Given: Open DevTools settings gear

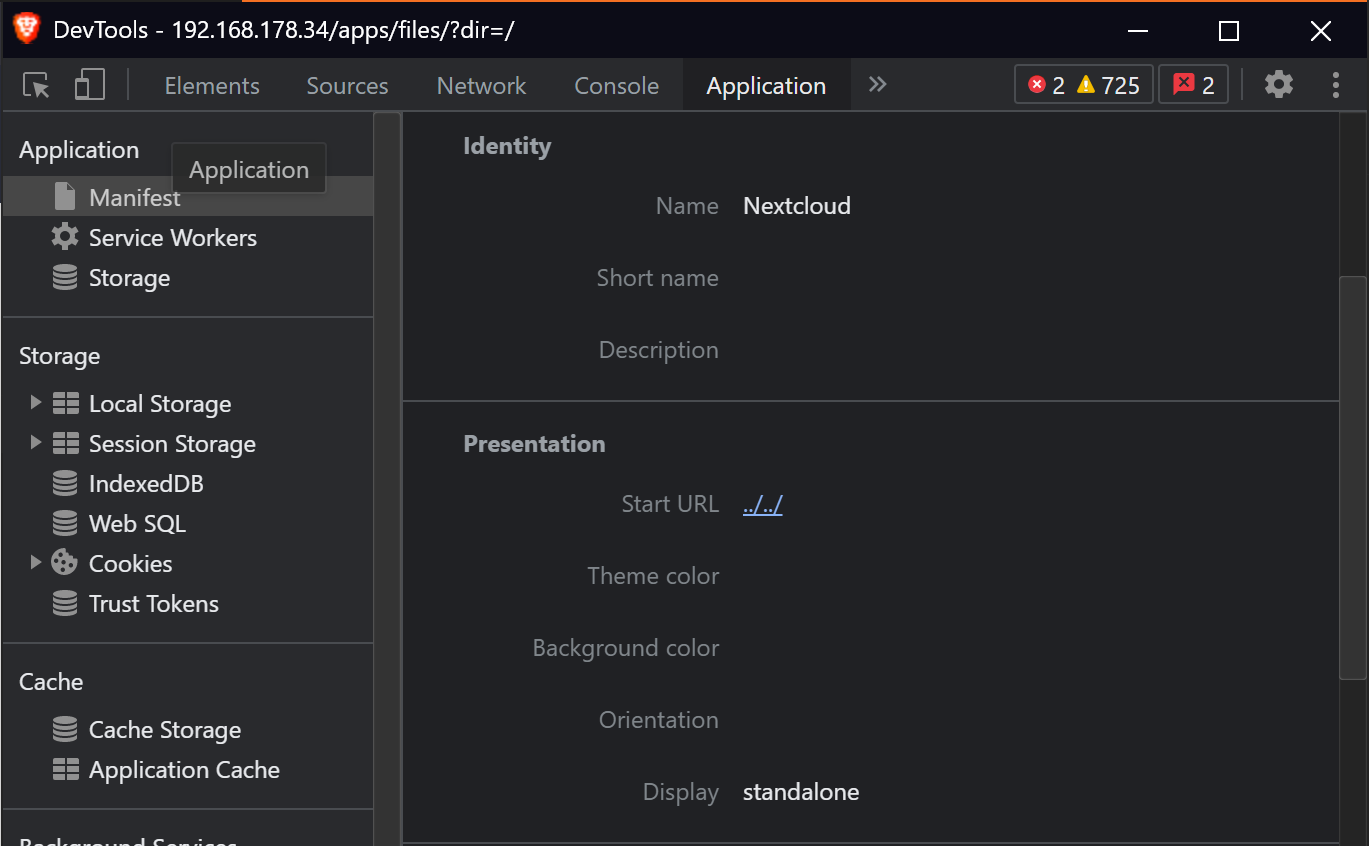Looking at the screenshot, I should coord(1279,85).
